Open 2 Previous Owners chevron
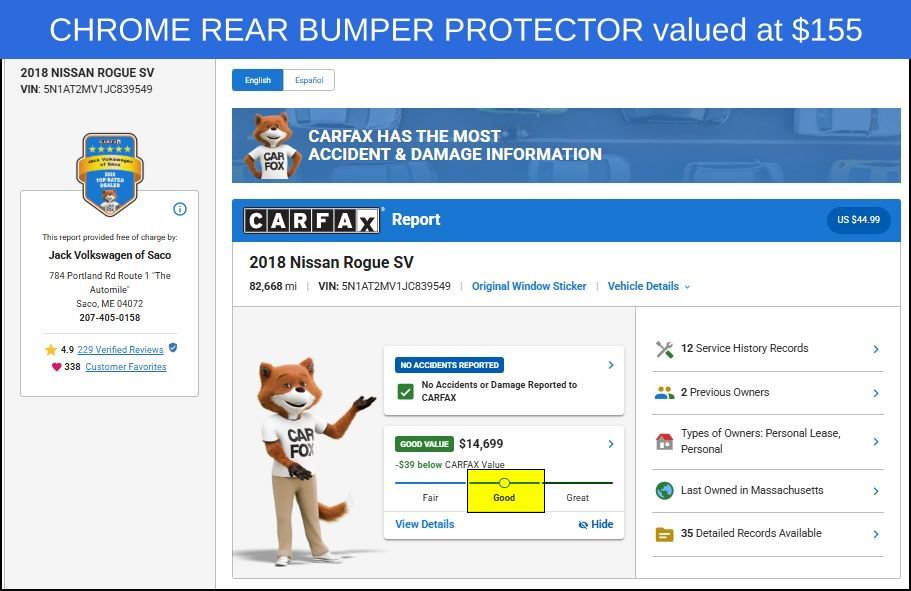 [876, 393]
